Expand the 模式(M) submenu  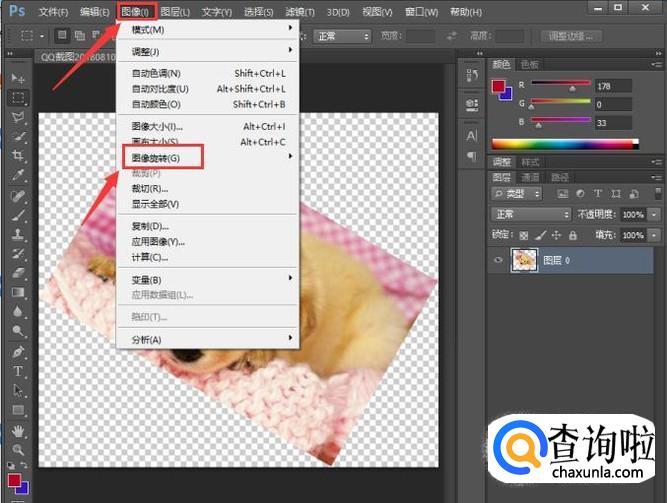[x=208, y=29]
